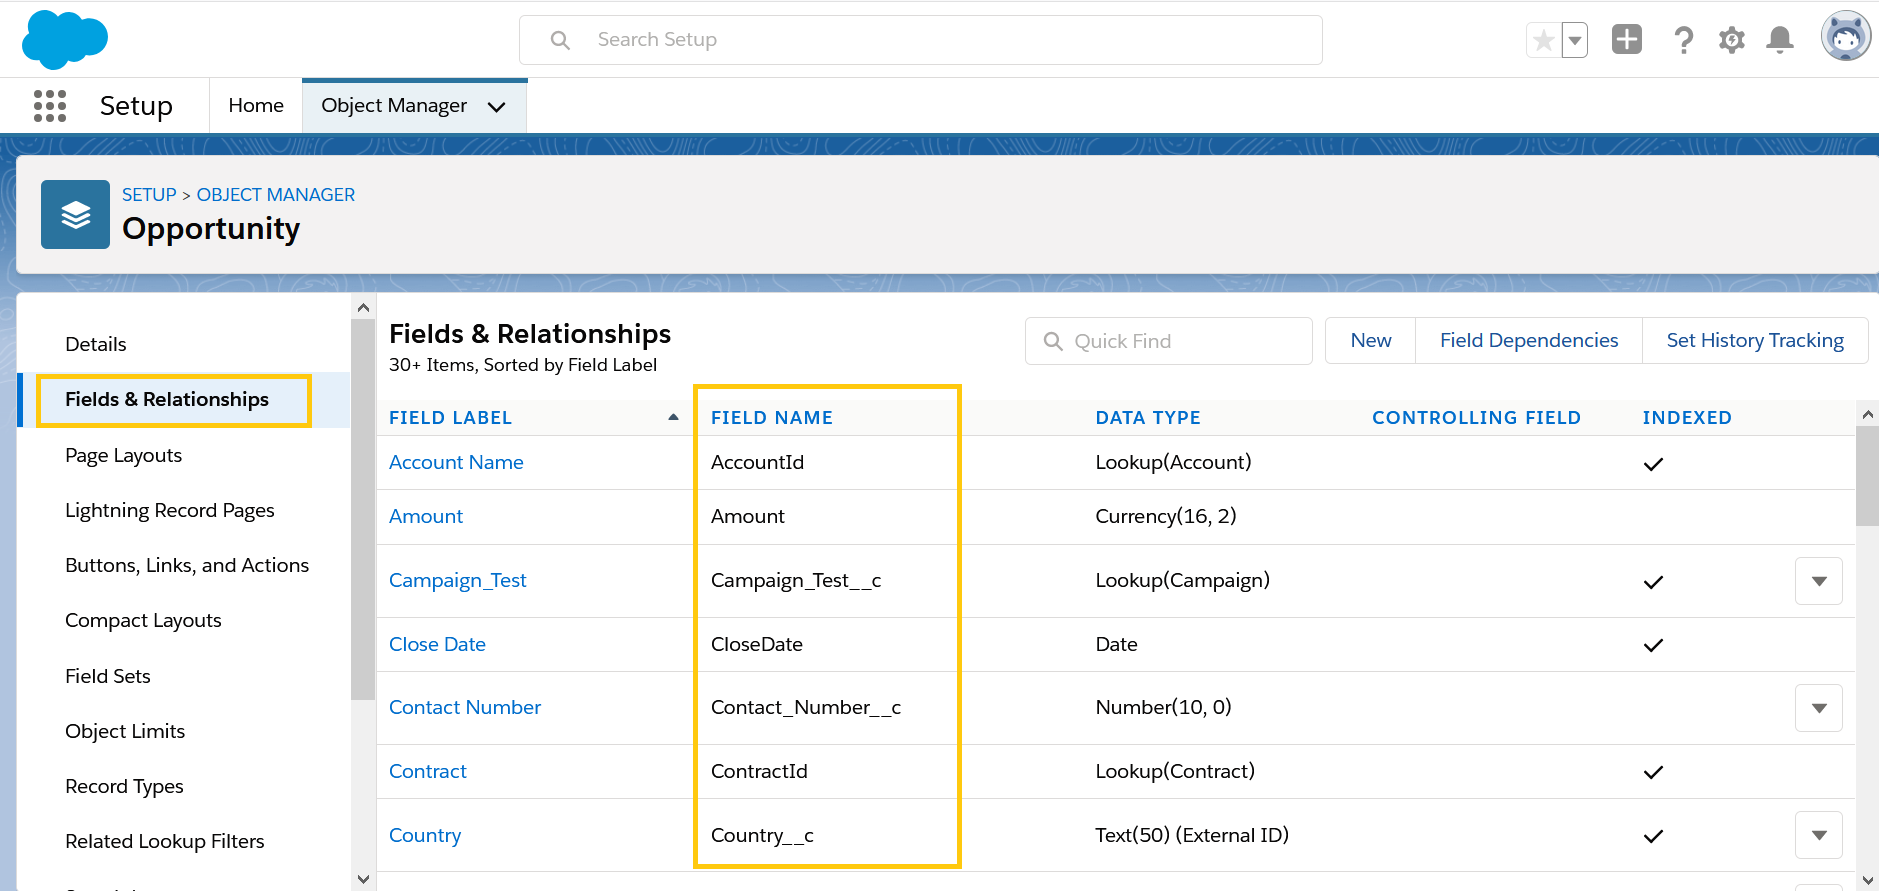View notifications bell icon

click(1779, 40)
